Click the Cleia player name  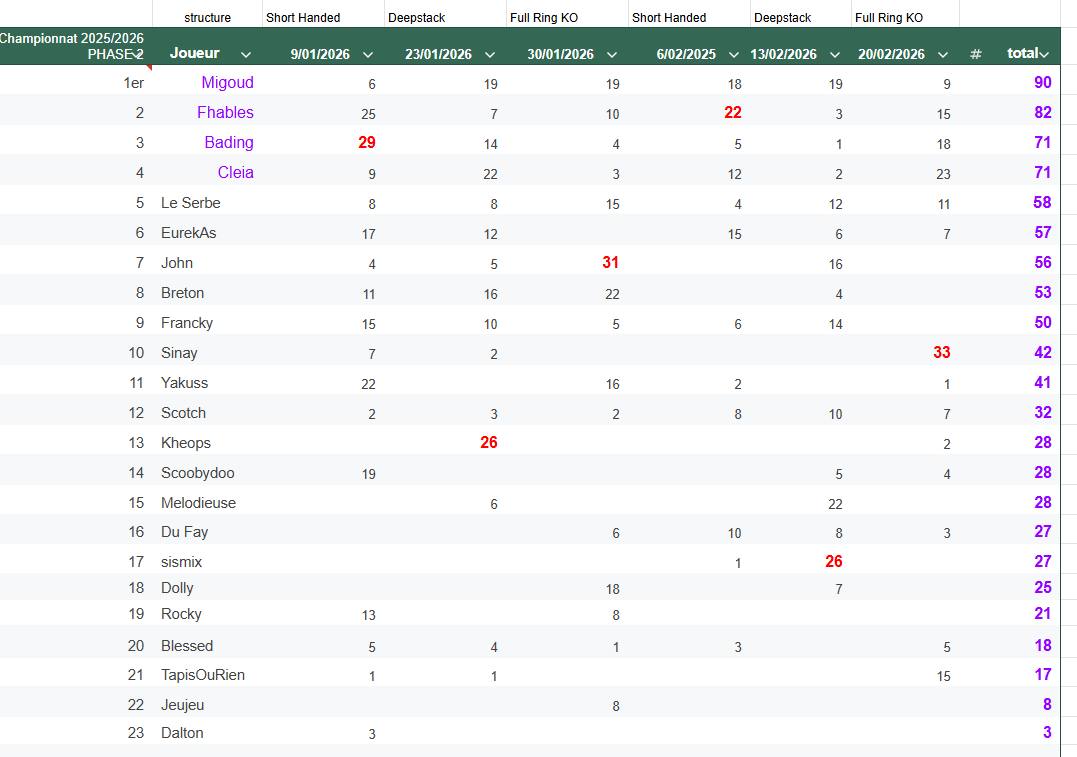235,172
